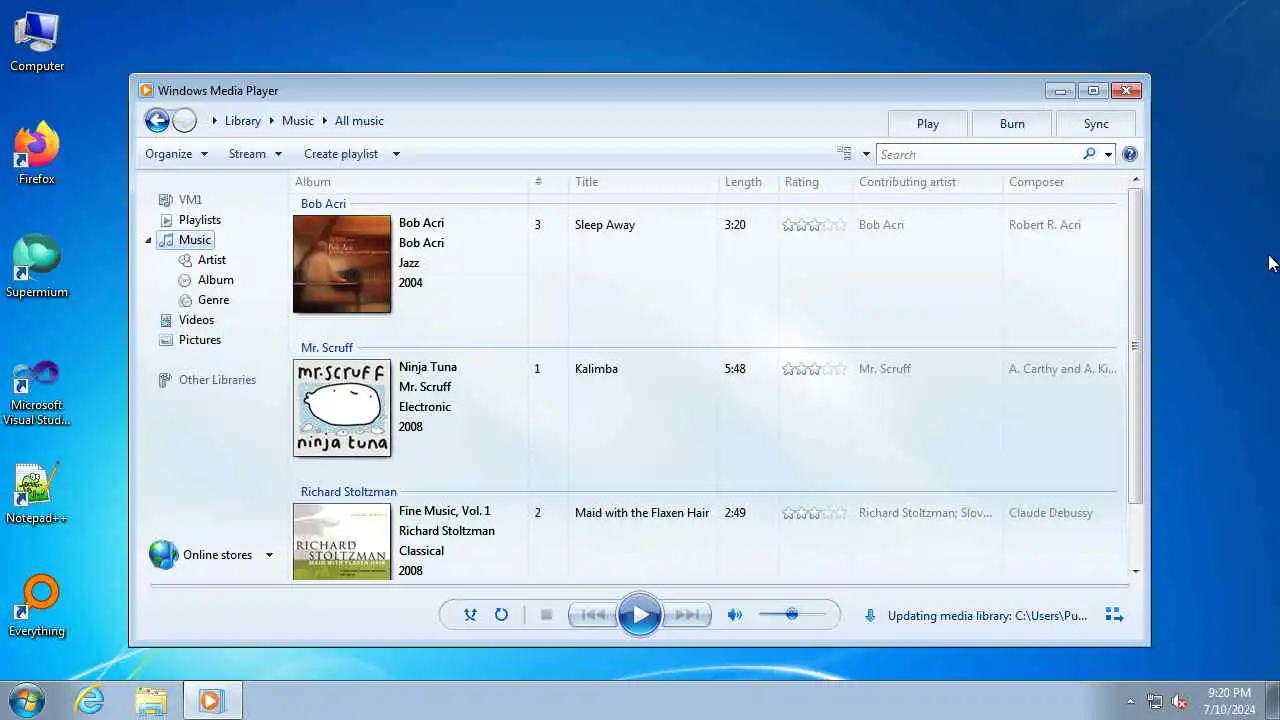Set star rating for Sleep Away
1280x720 pixels.
(814, 225)
